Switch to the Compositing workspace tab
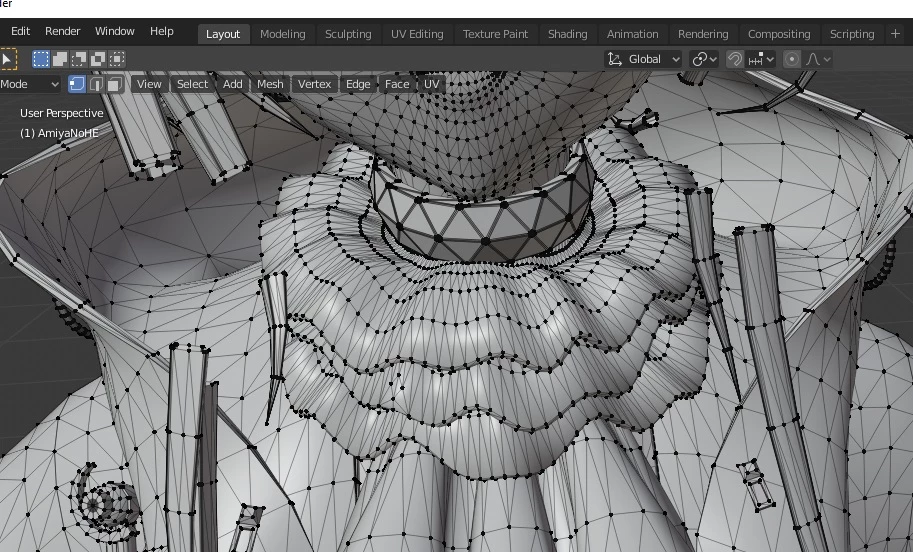The width and height of the screenshot is (913, 552). 779,34
